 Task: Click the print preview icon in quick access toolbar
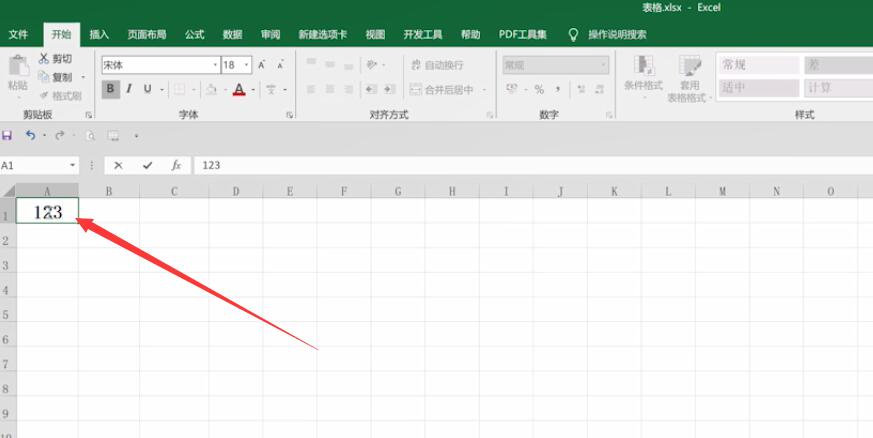(90, 135)
